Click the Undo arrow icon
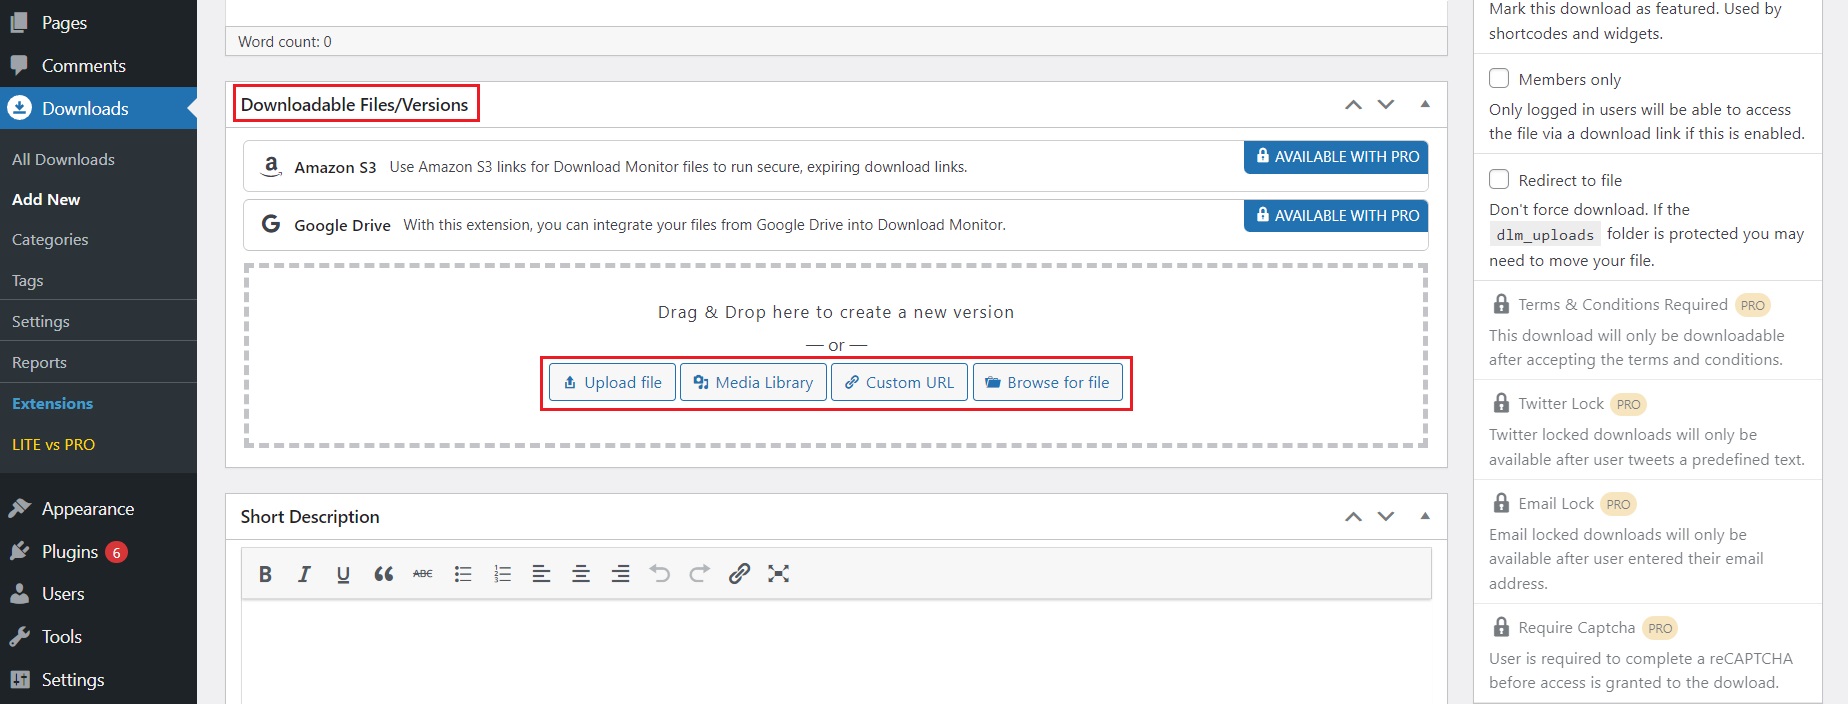This screenshot has width=1848, height=704. (660, 574)
